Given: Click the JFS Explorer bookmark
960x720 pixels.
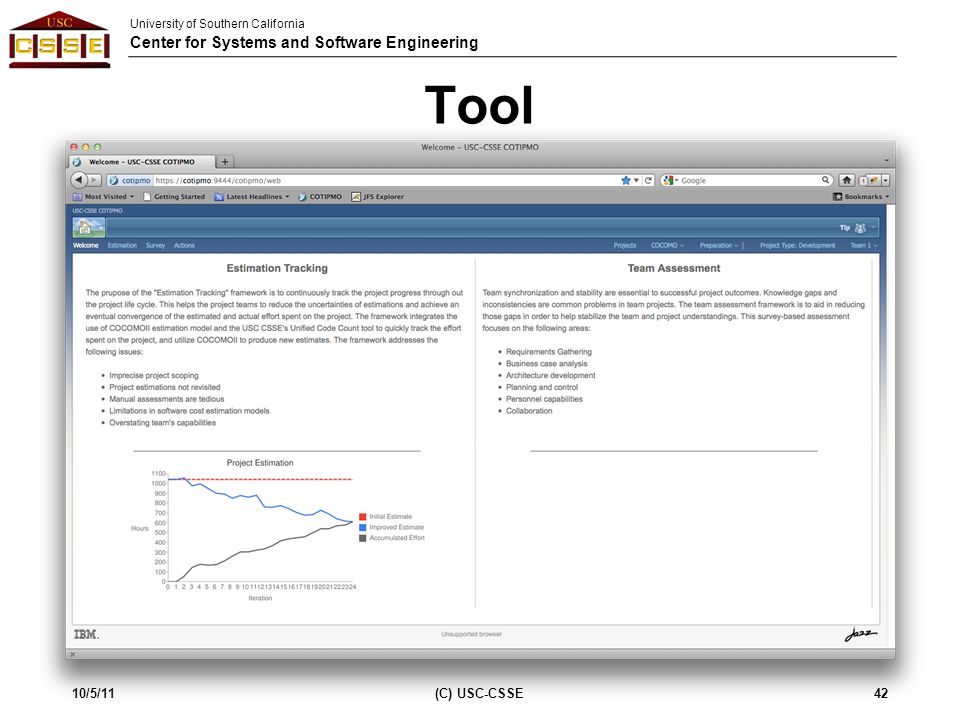Looking at the screenshot, I should point(378,197).
